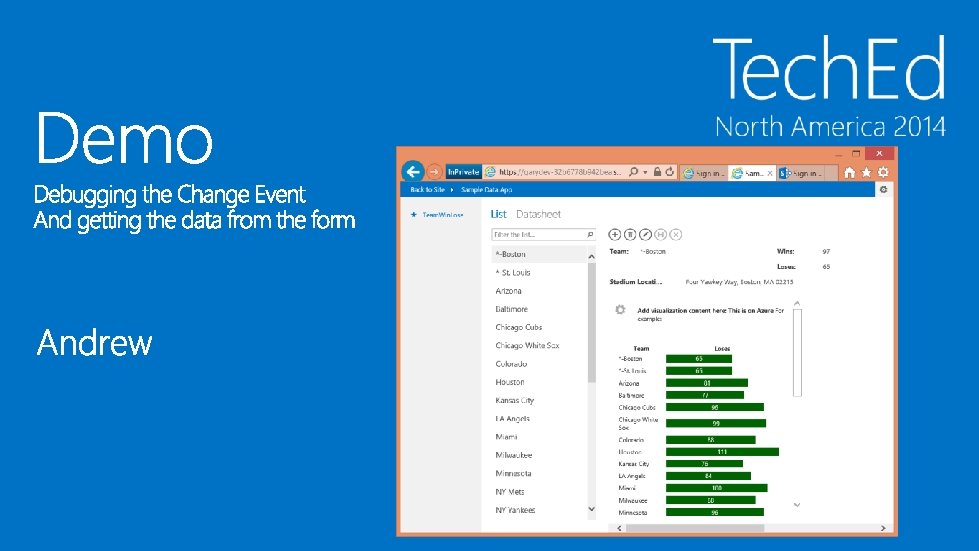The width and height of the screenshot is (979, 551).
Task: Select Arizona in the team list
Action: [x=539, y=291]
